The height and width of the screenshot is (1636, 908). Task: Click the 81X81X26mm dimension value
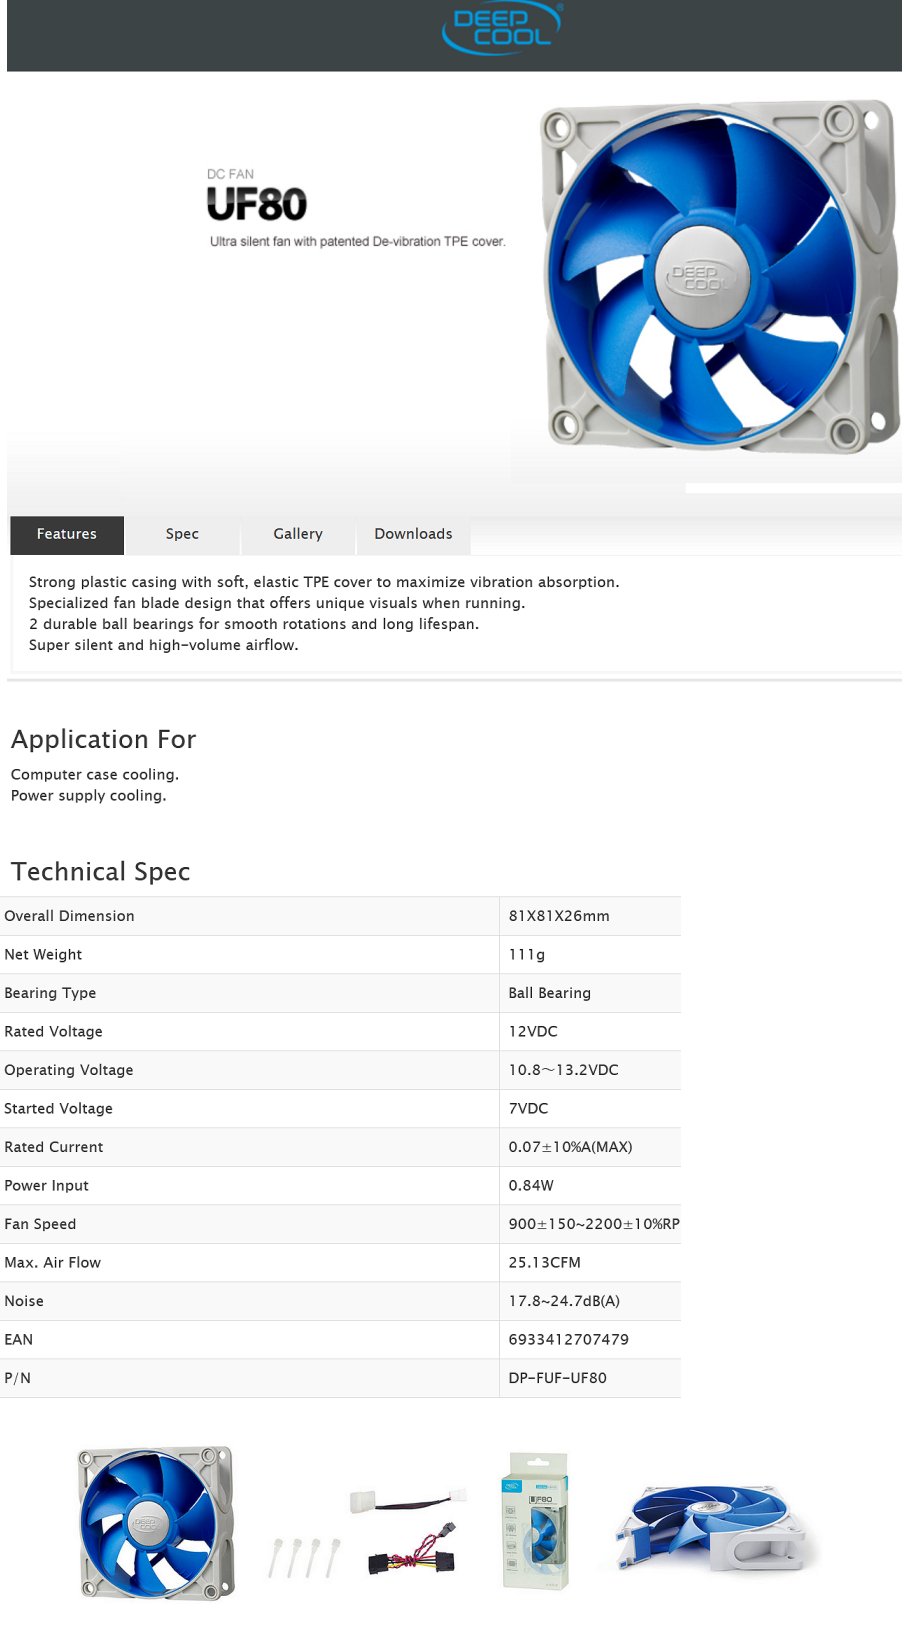point(559,916)
